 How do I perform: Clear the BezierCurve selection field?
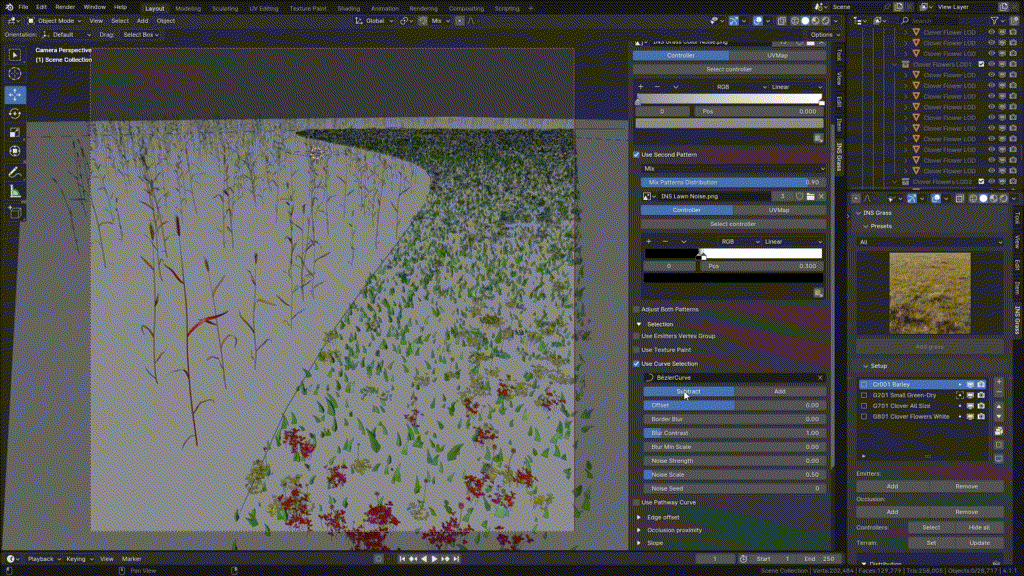click(820, 377)
